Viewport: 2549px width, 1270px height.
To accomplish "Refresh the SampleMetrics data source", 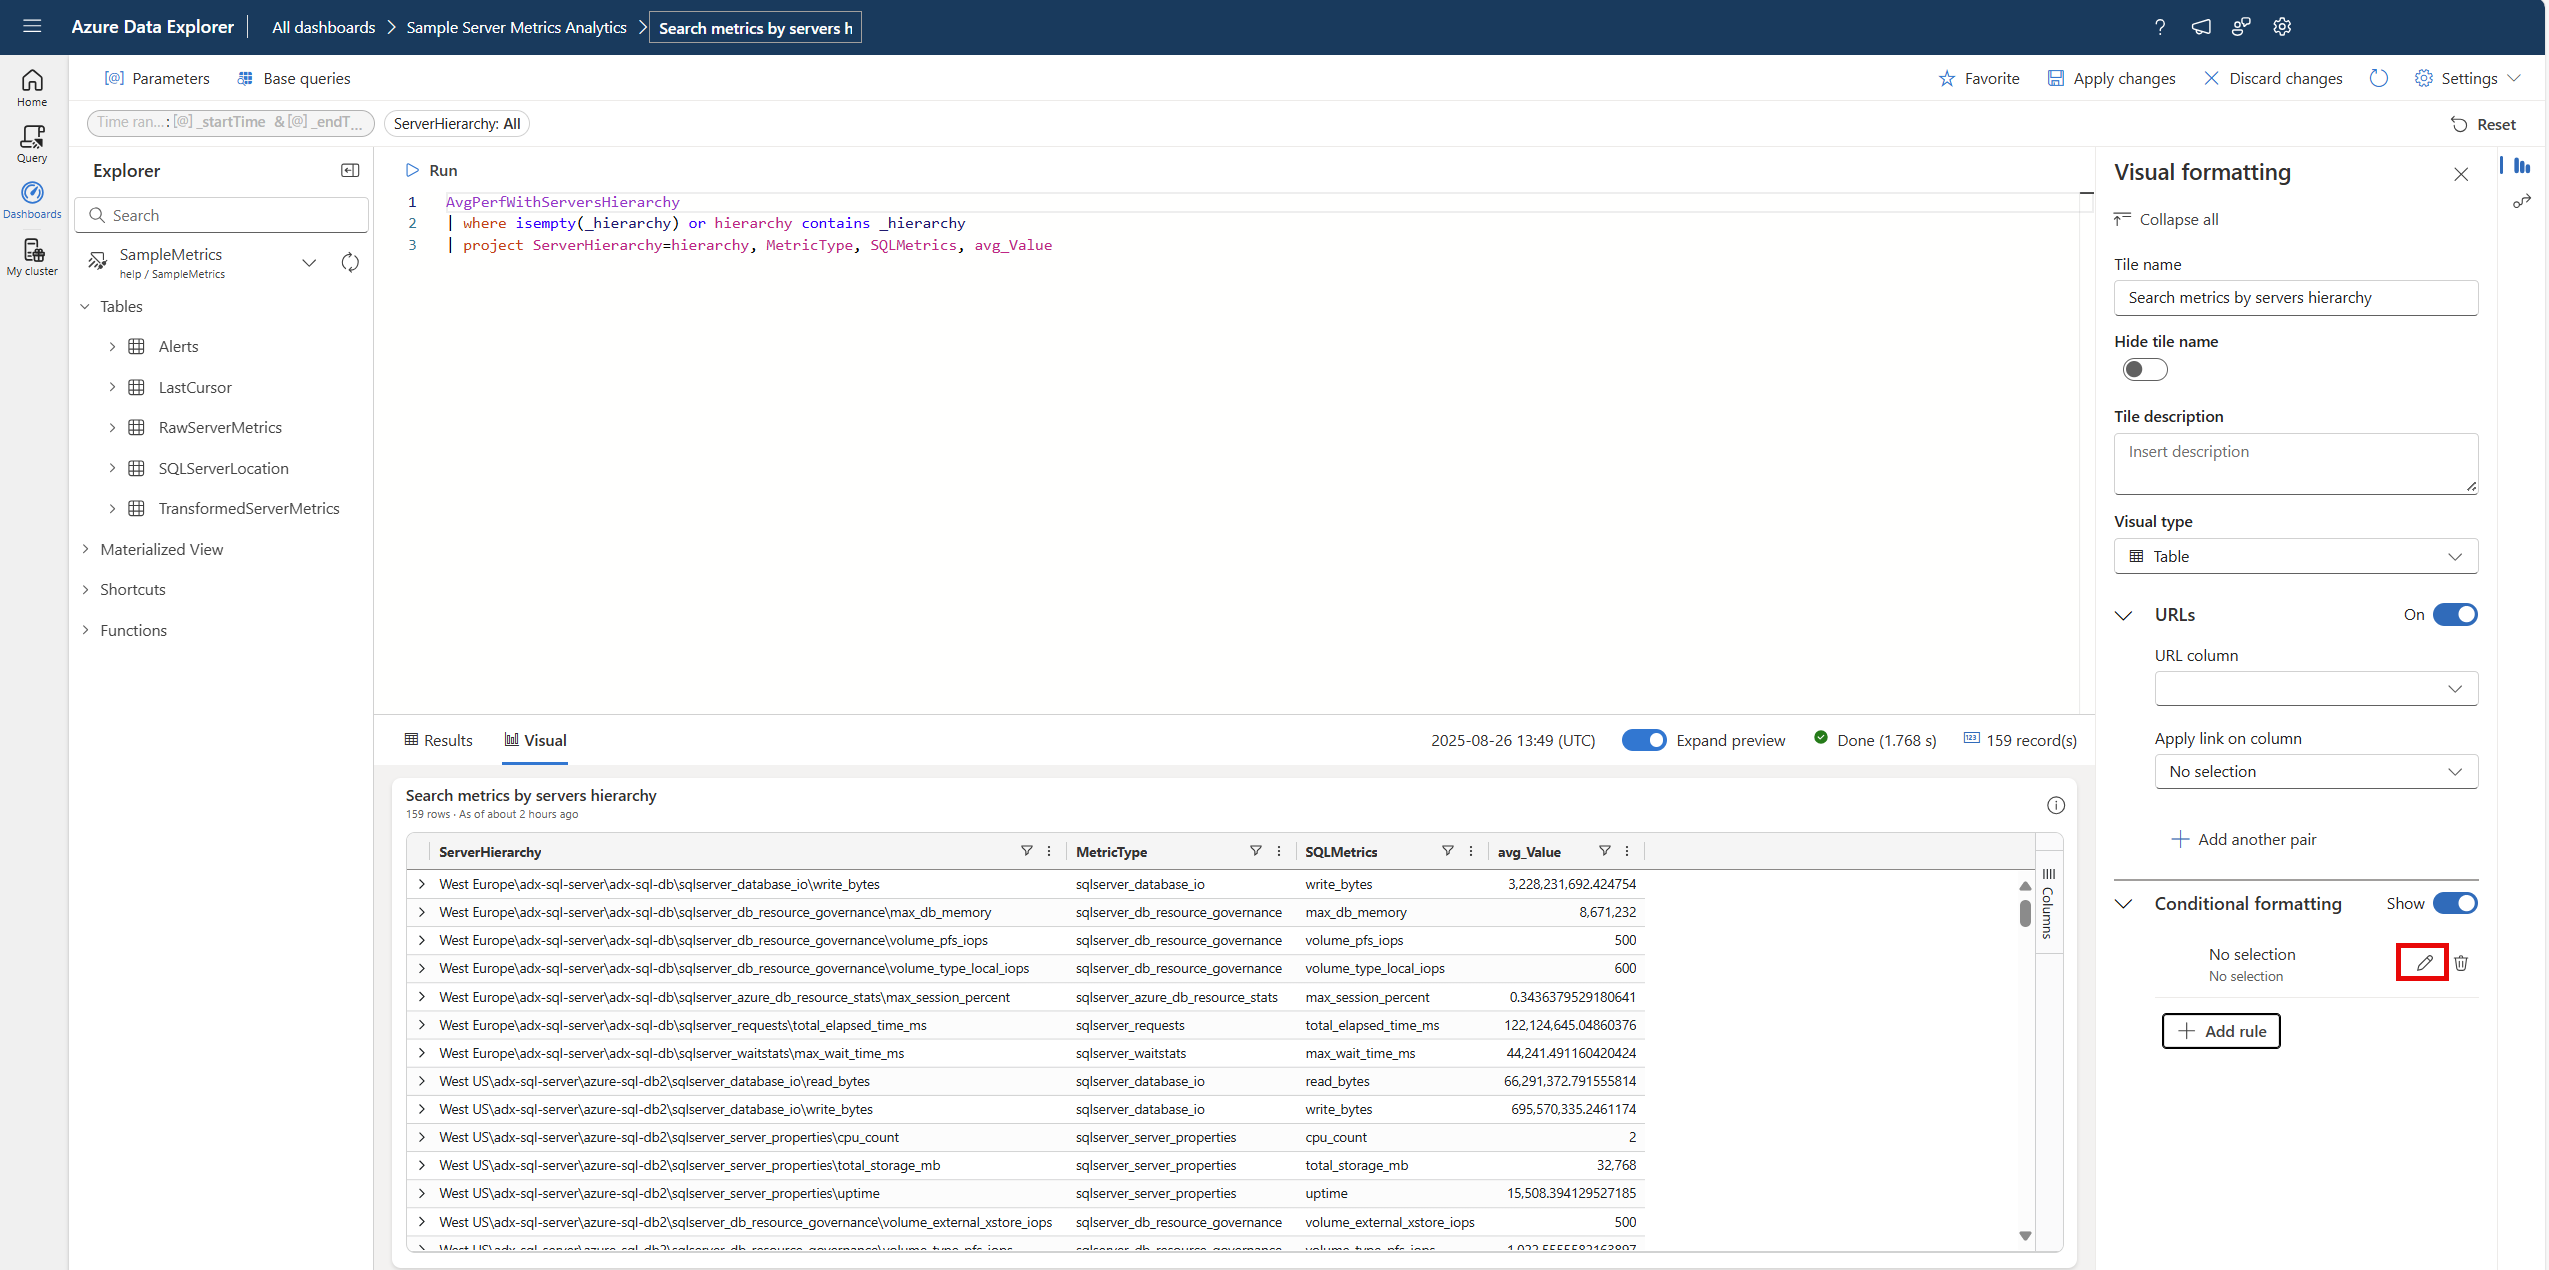I will tap(349, 262).
